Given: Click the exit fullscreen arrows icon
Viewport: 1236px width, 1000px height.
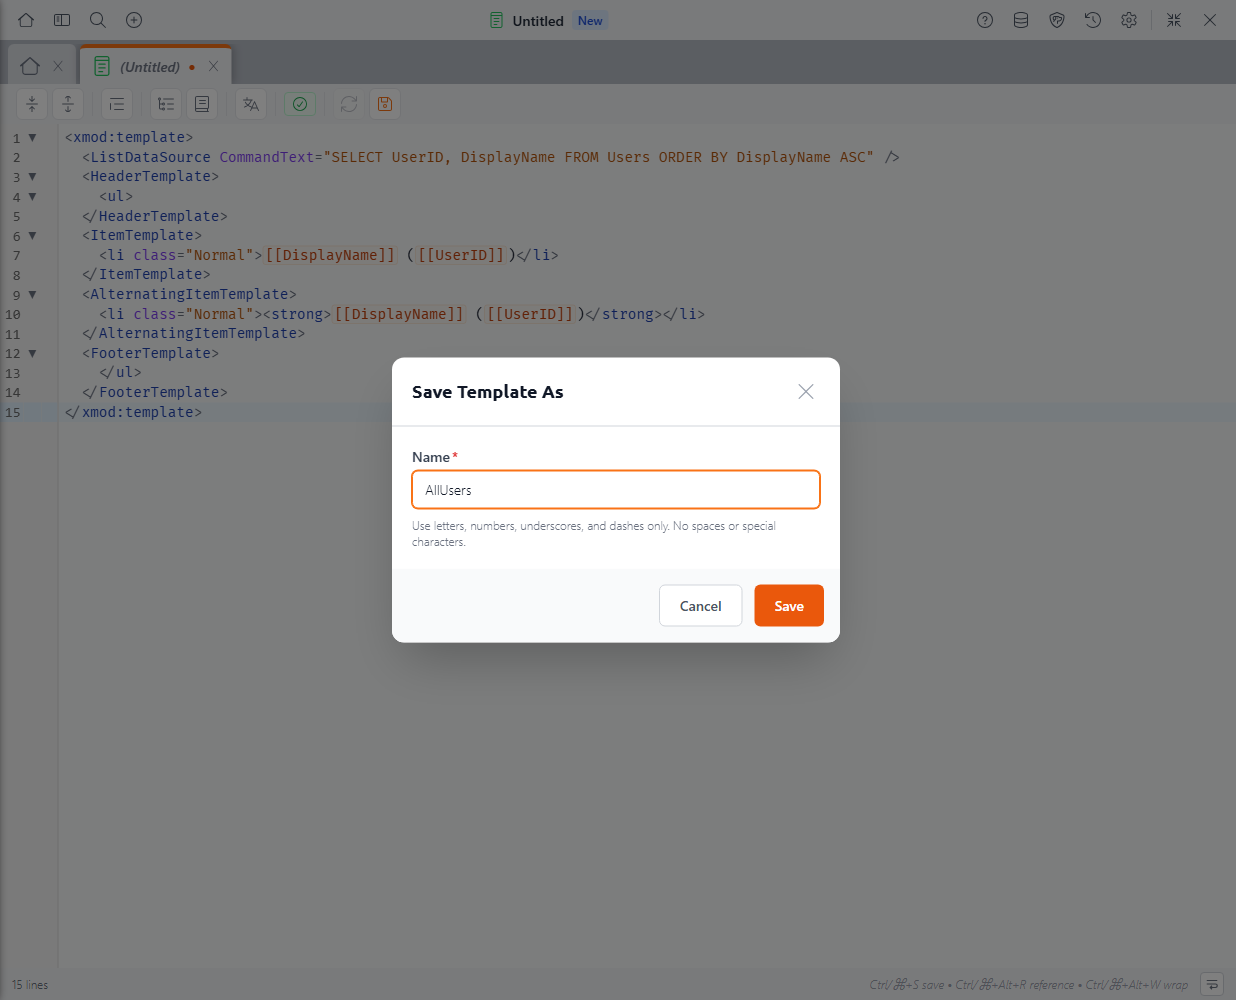Looking at the screenshot, I should [x=1174, y=20].
